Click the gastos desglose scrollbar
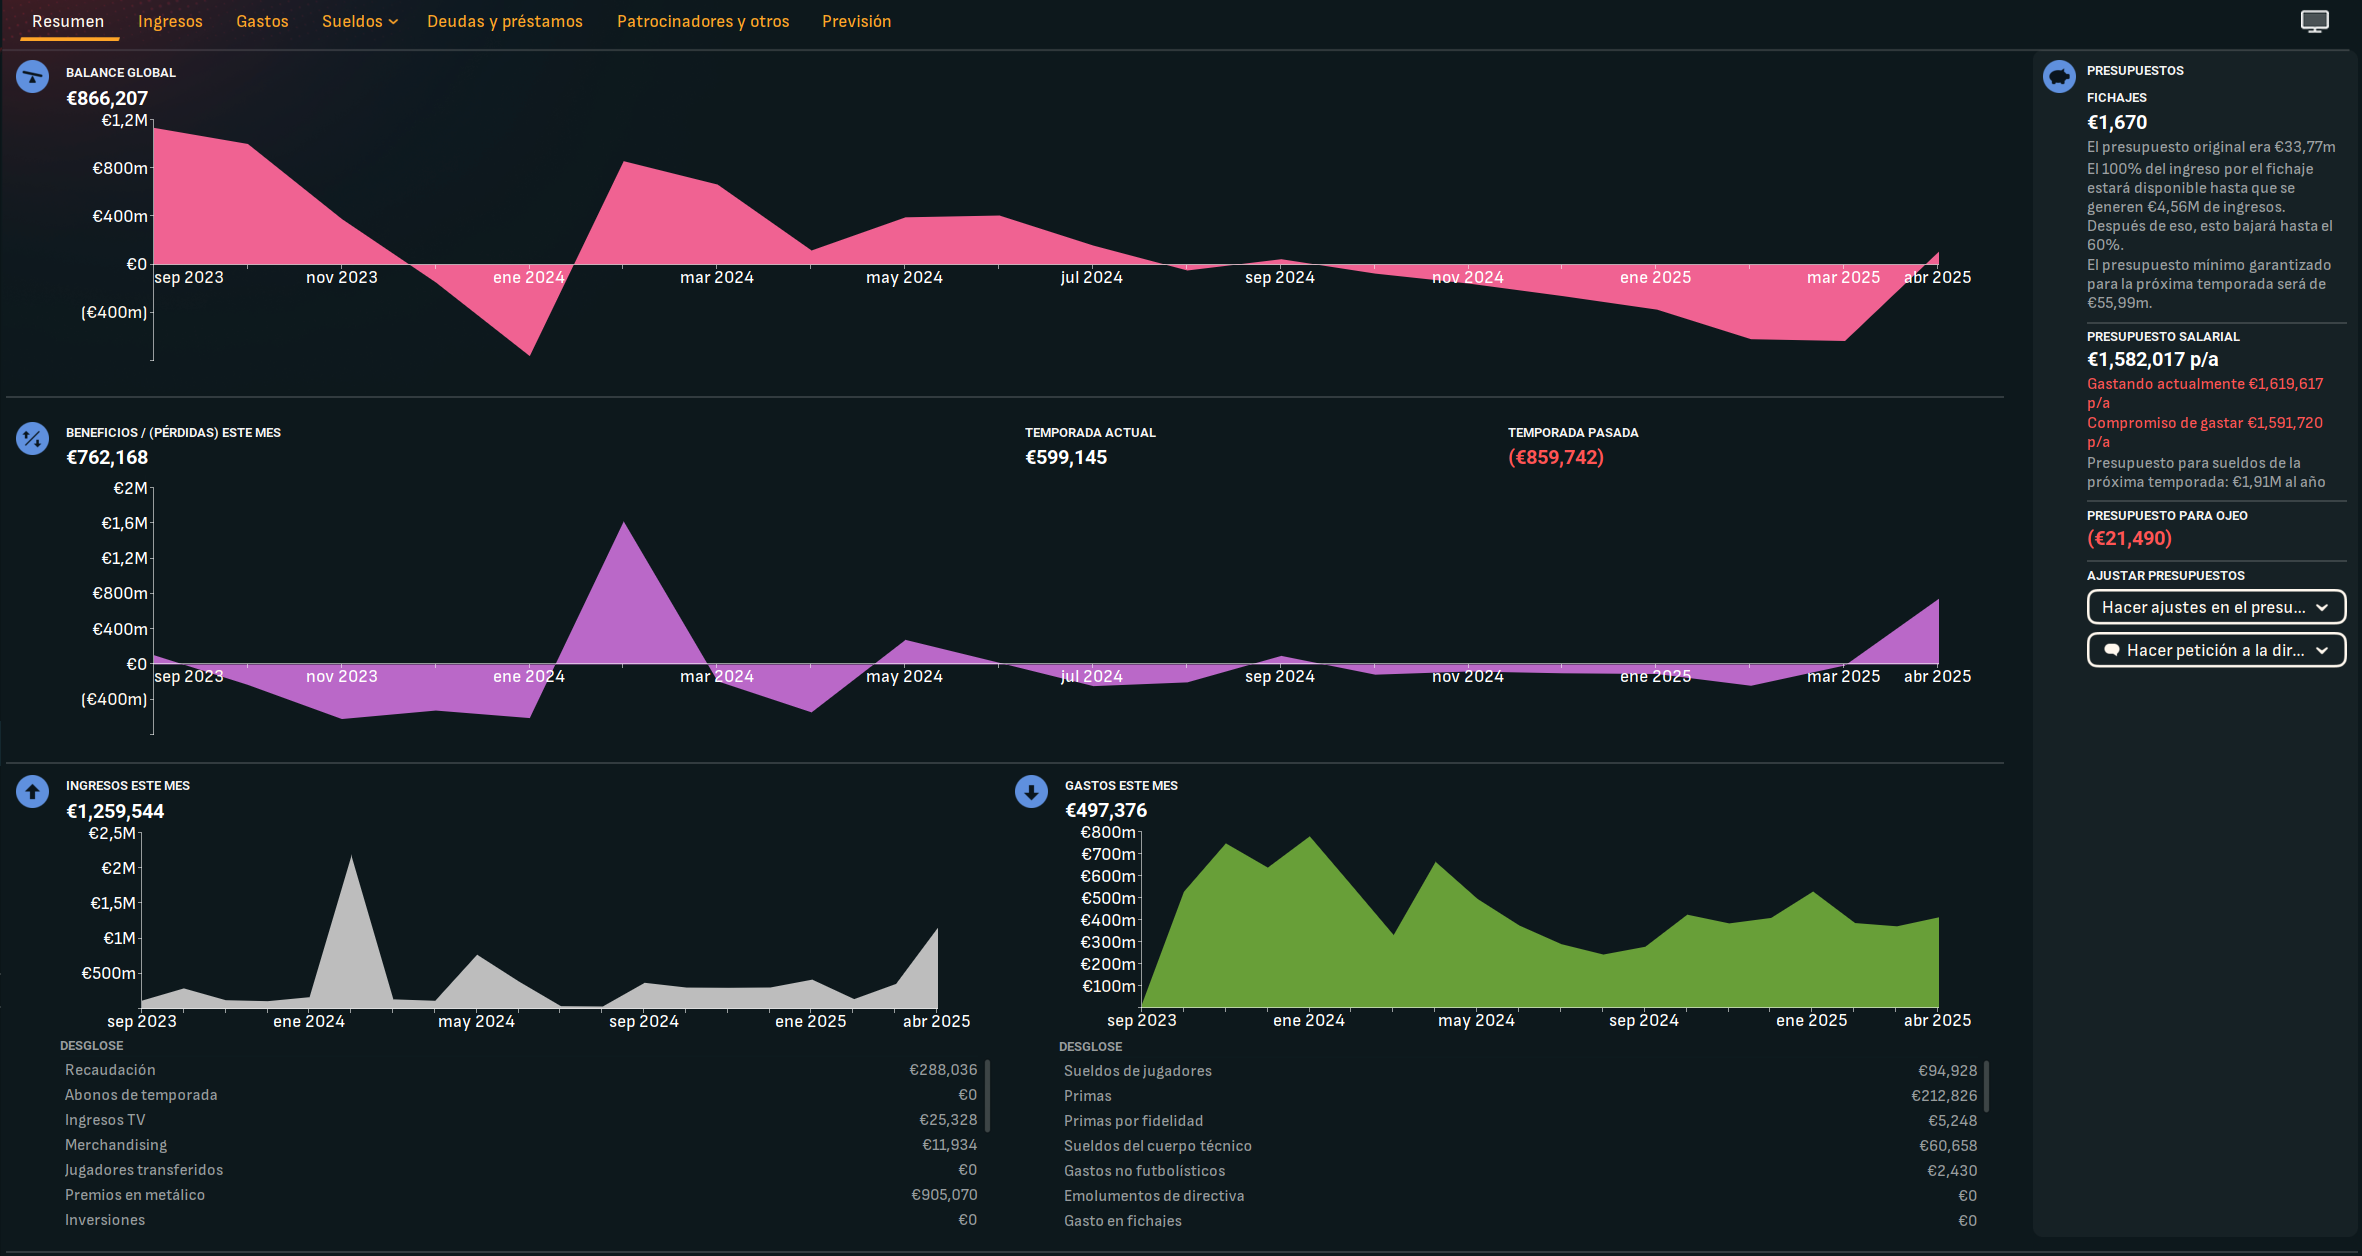 (1986, 1086)
